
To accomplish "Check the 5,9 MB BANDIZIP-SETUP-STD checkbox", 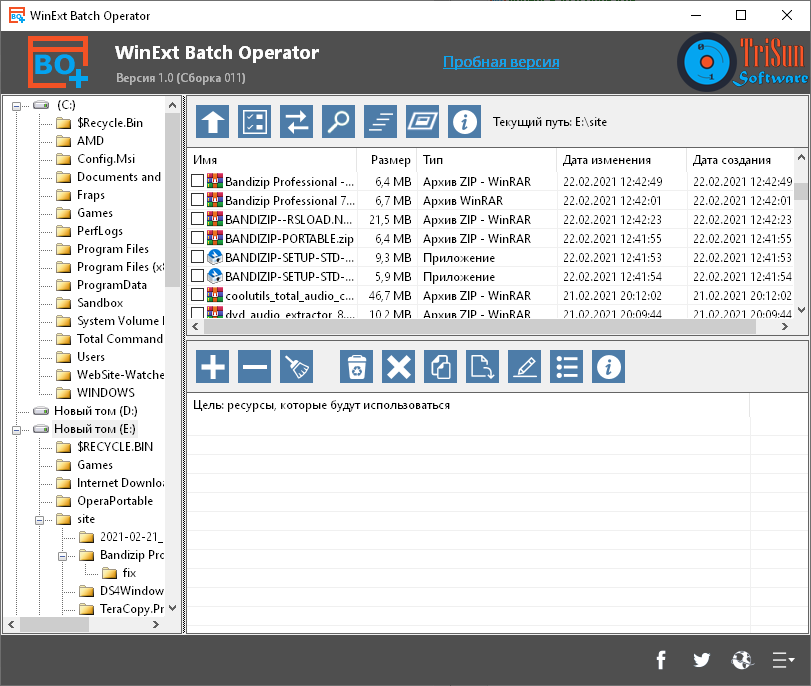I will [197, 276].
